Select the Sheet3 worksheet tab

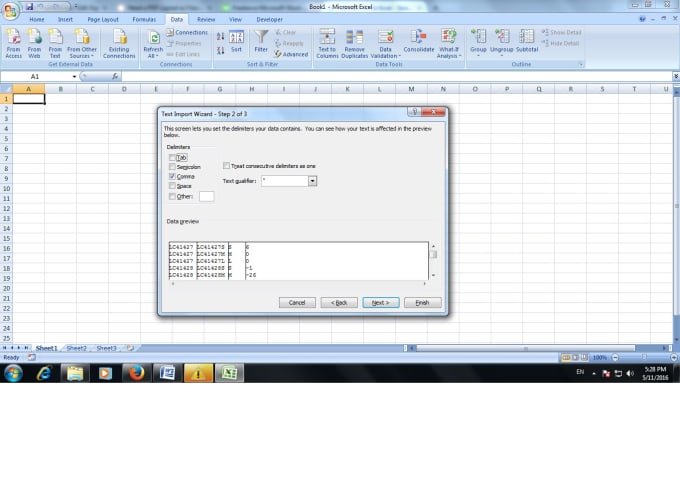(106, 348)
